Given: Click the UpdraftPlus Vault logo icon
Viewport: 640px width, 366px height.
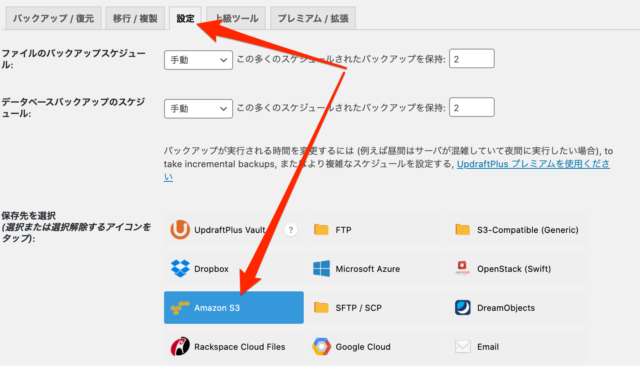Looking at the screenshot, I should [180, 230].
